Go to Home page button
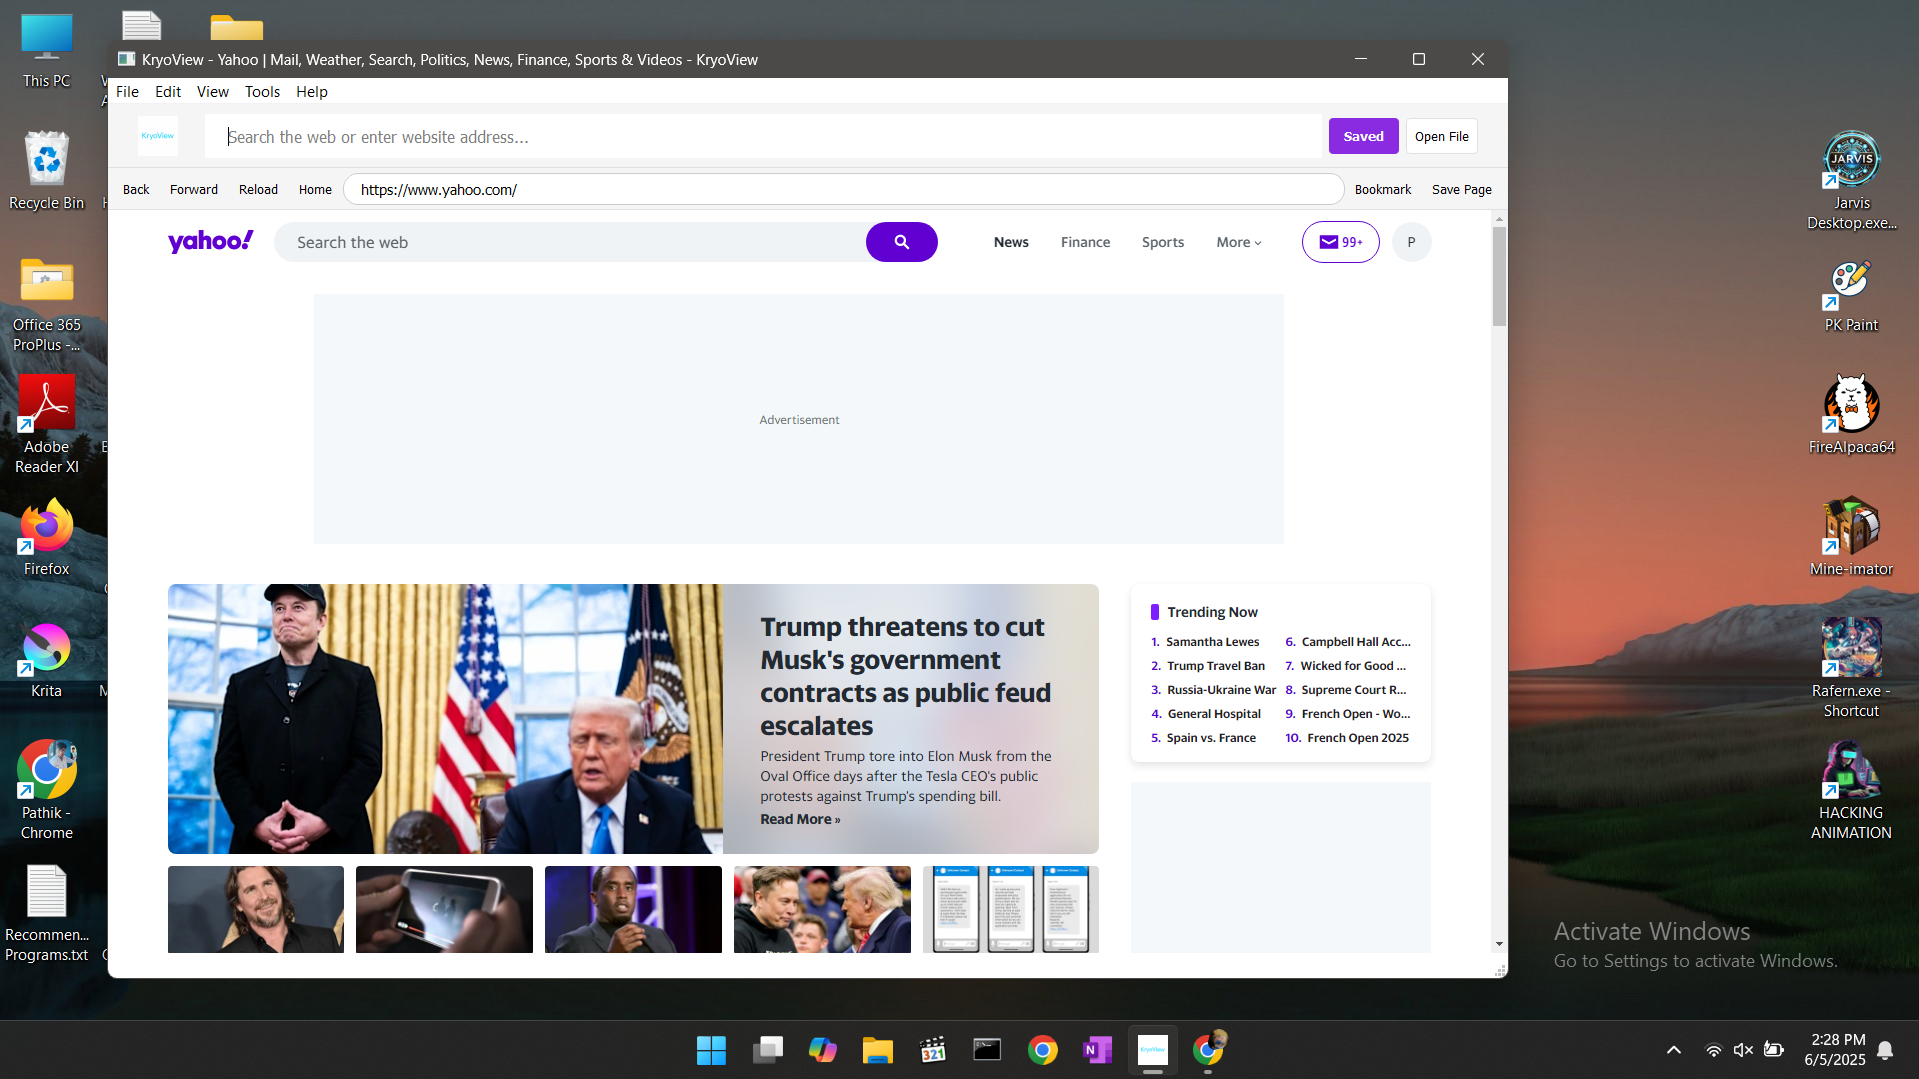Image resolution: width=1919 pixels, height=1079 pixels. pos(315,189)
